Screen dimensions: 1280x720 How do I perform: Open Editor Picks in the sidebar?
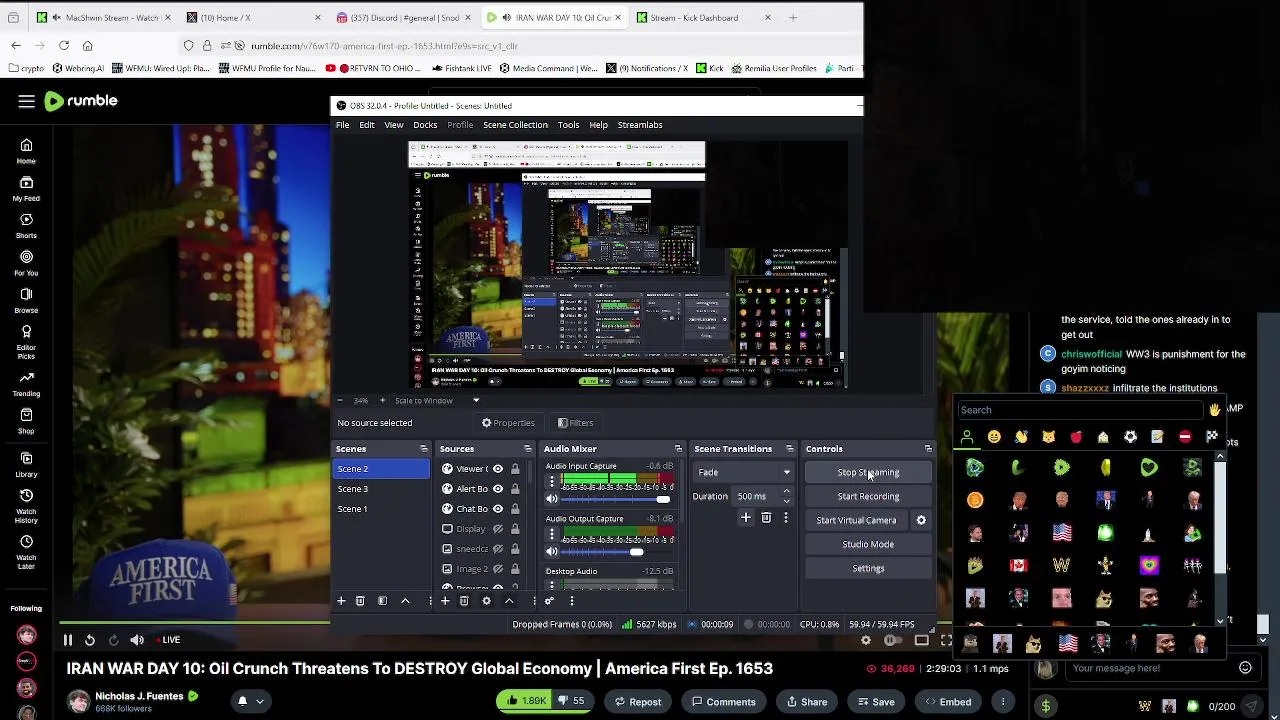[26, 342]
